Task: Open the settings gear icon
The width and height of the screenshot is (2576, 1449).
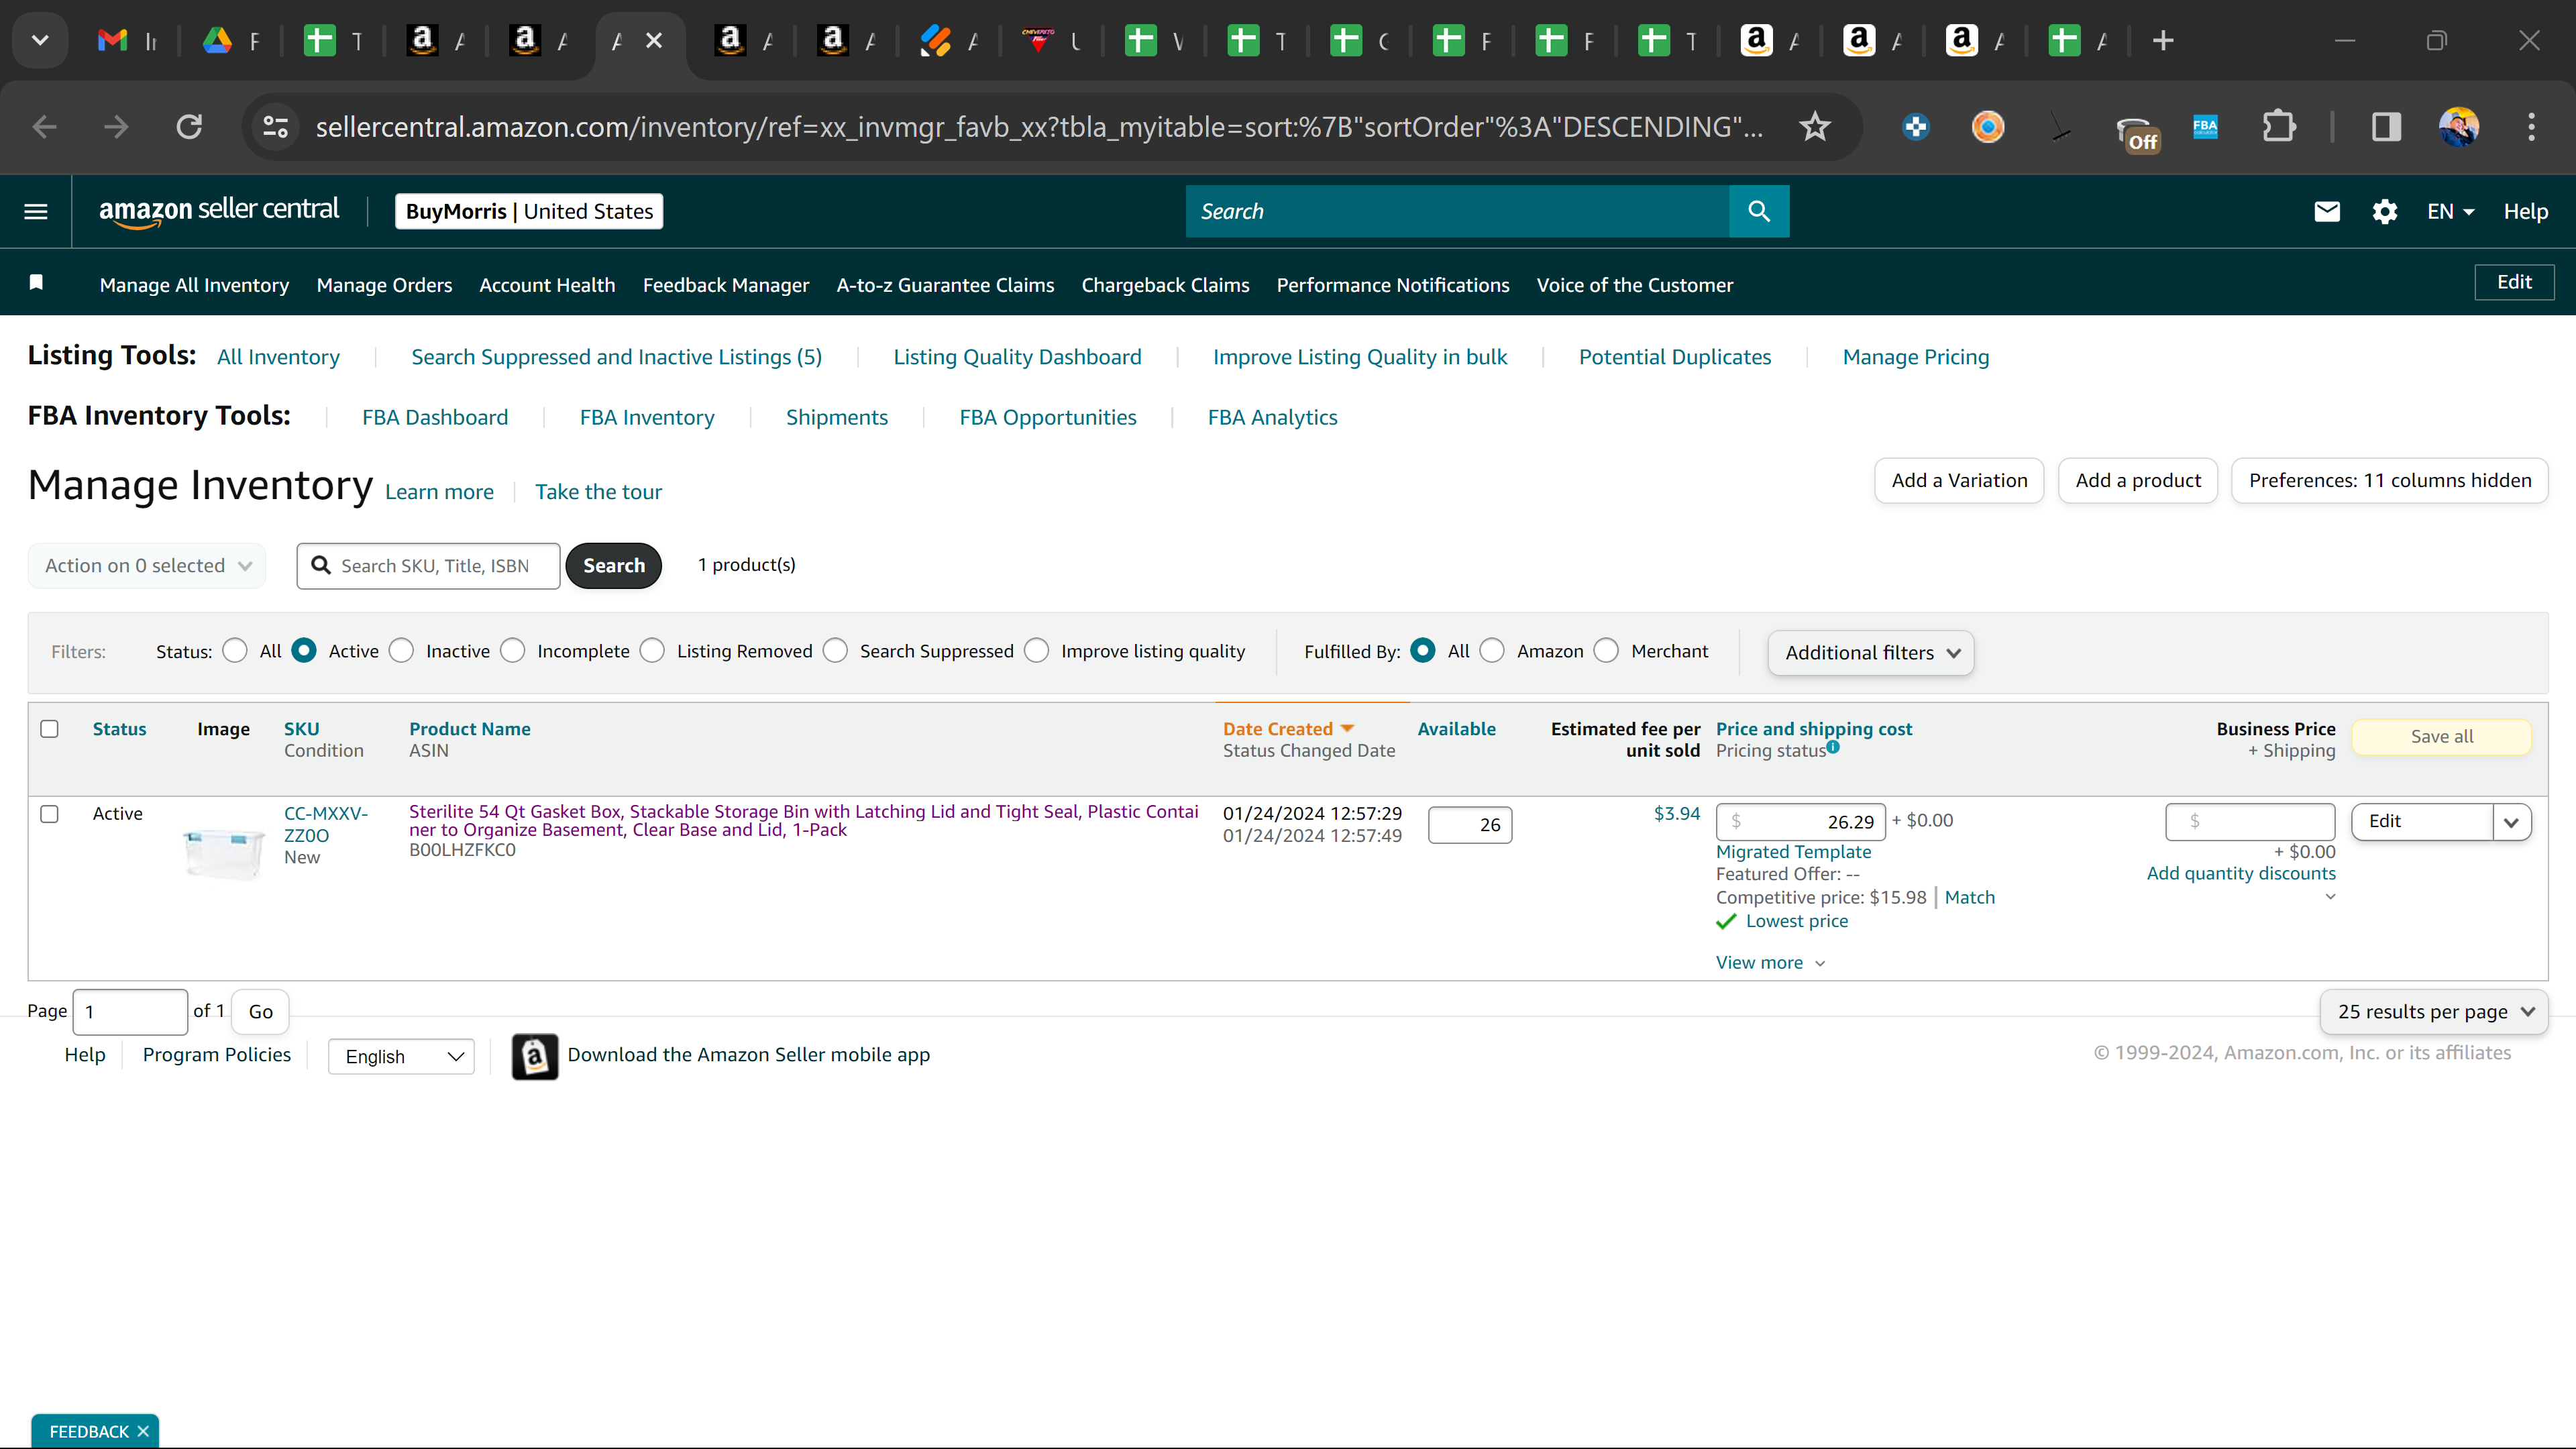Action: tap(2385, 211)
